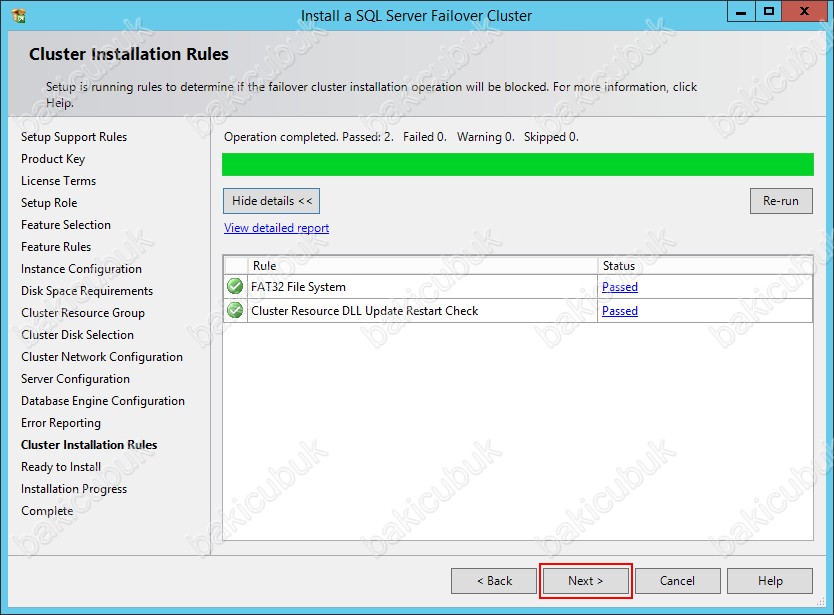Click green check icon for FAT32 File System
834x615 pixels.
[235, 286]
